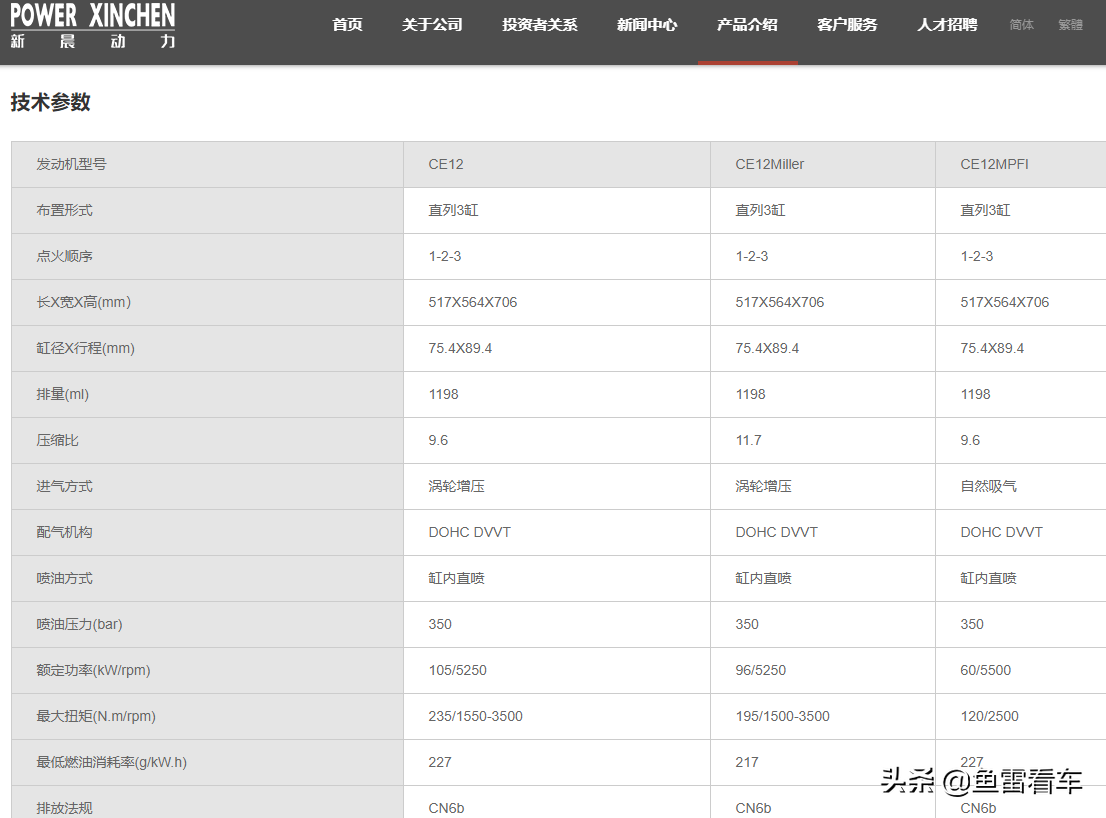Select the 最低燃油消耗率(g/kW.h) row label
Screen dimensions: 1106x818
tap(111, 762)
